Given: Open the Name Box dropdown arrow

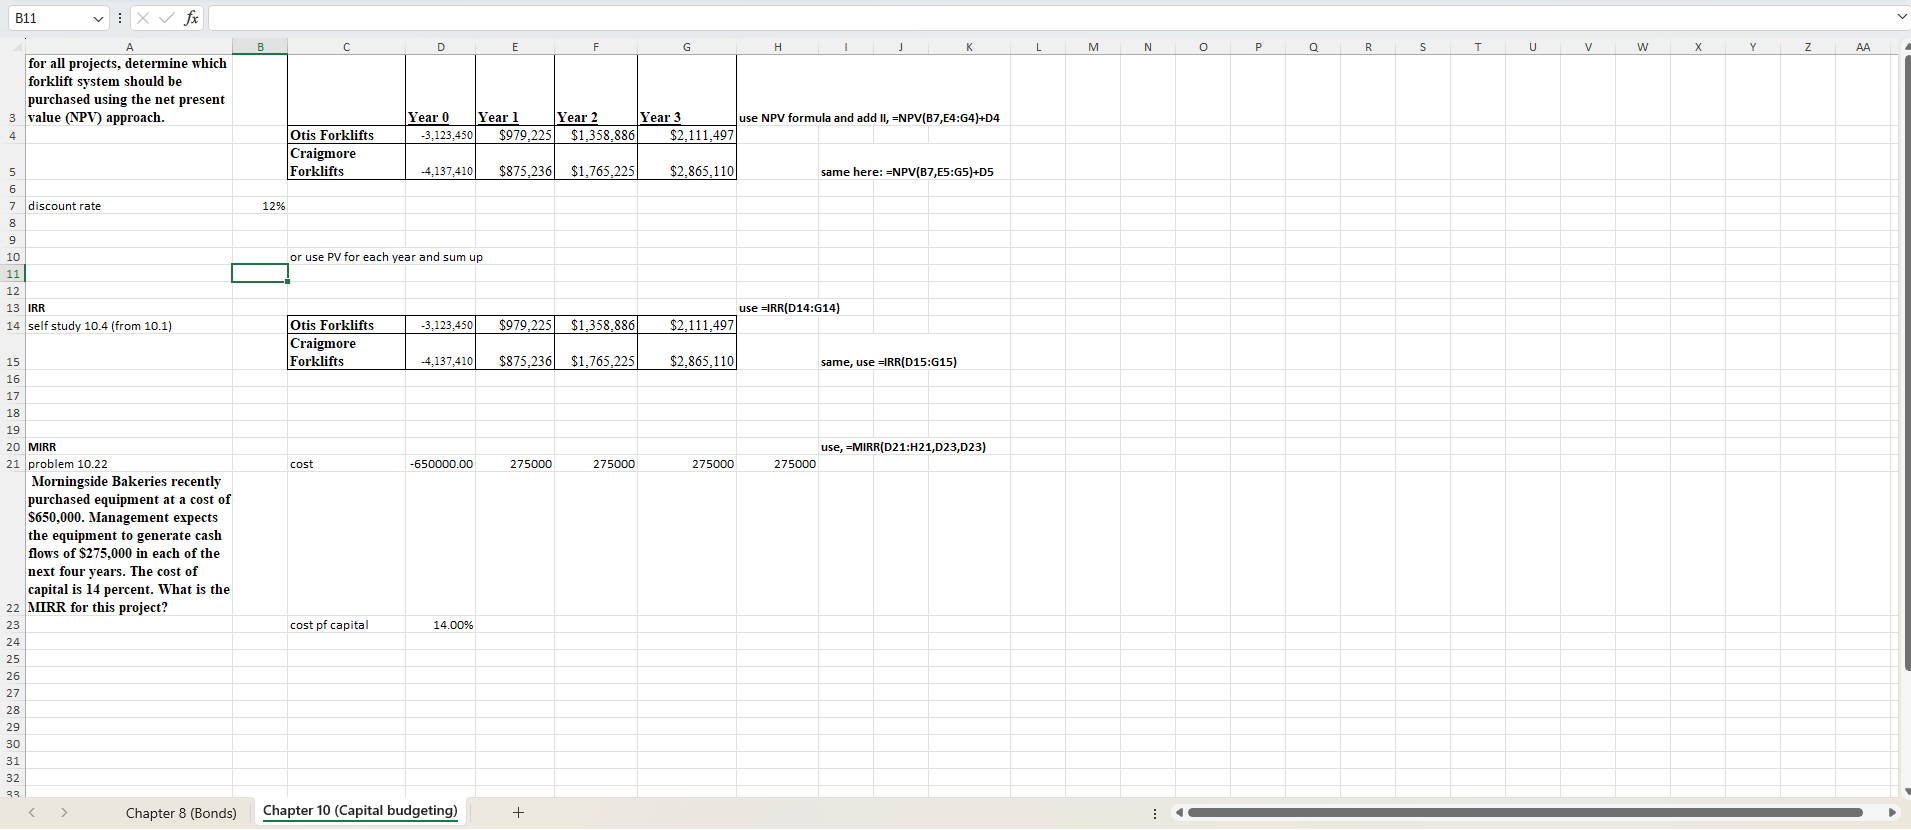Looking at the screenshot, I should [98, 18].
